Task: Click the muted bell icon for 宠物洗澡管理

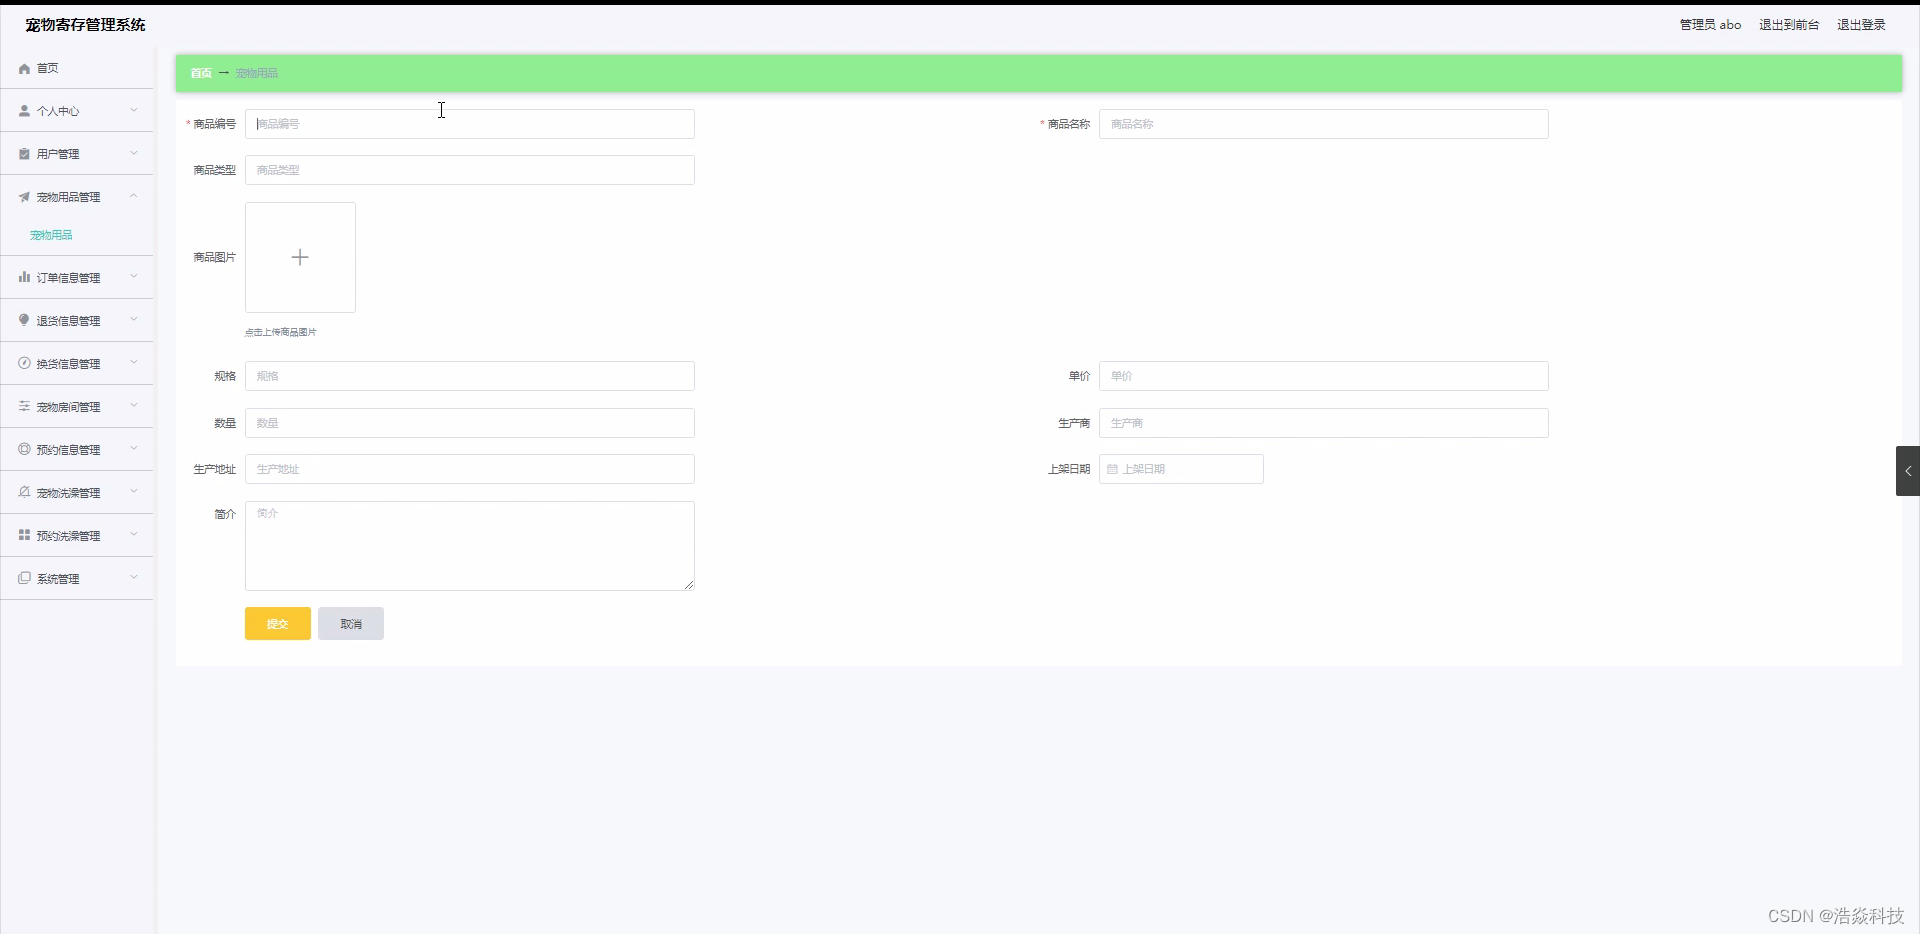Action: click(x=24, y=492)
